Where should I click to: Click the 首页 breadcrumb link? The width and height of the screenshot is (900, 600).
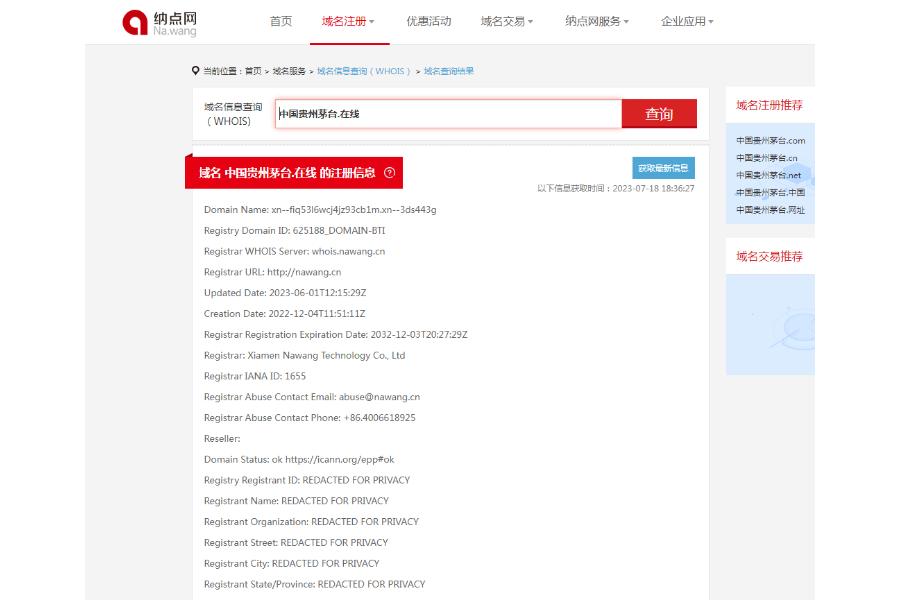pyautogui.click(x=253, y=71)
